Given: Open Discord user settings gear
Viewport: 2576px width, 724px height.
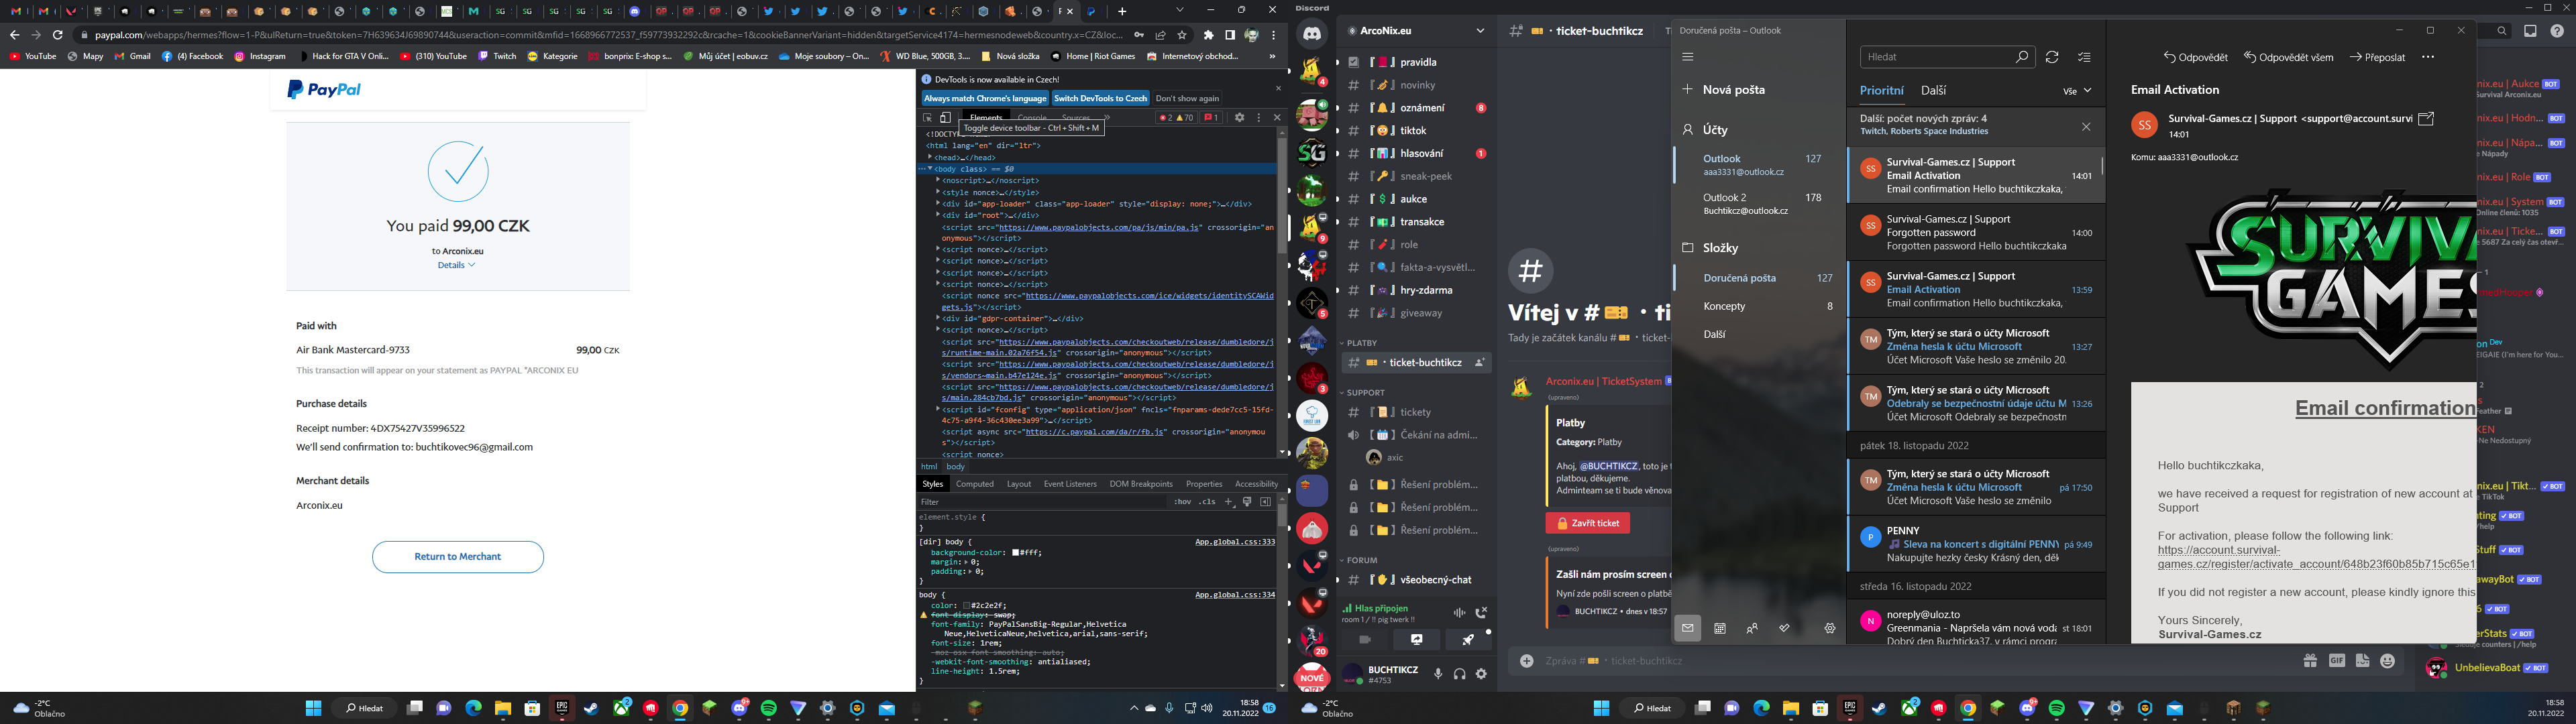Looking at the screenshot, I should [x=1482, y=674].
